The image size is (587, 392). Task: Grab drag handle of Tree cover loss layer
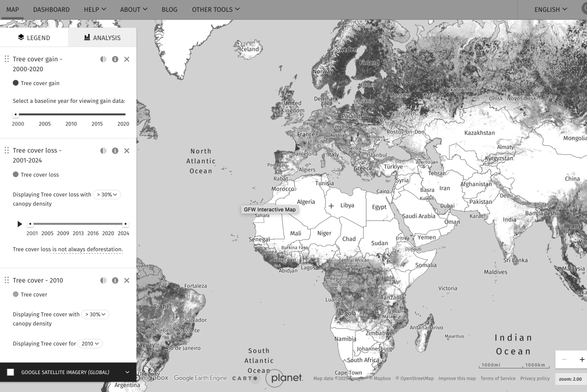point(6,150)
